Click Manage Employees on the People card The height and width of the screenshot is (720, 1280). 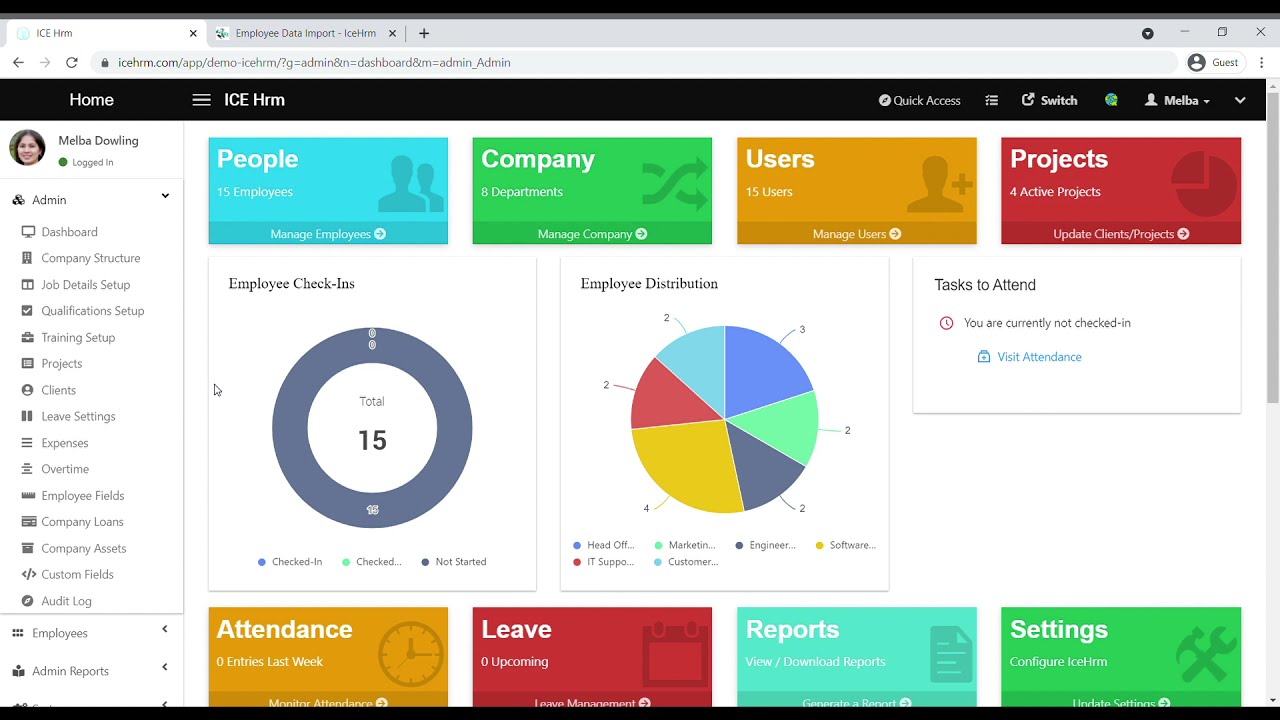[328, 234]
